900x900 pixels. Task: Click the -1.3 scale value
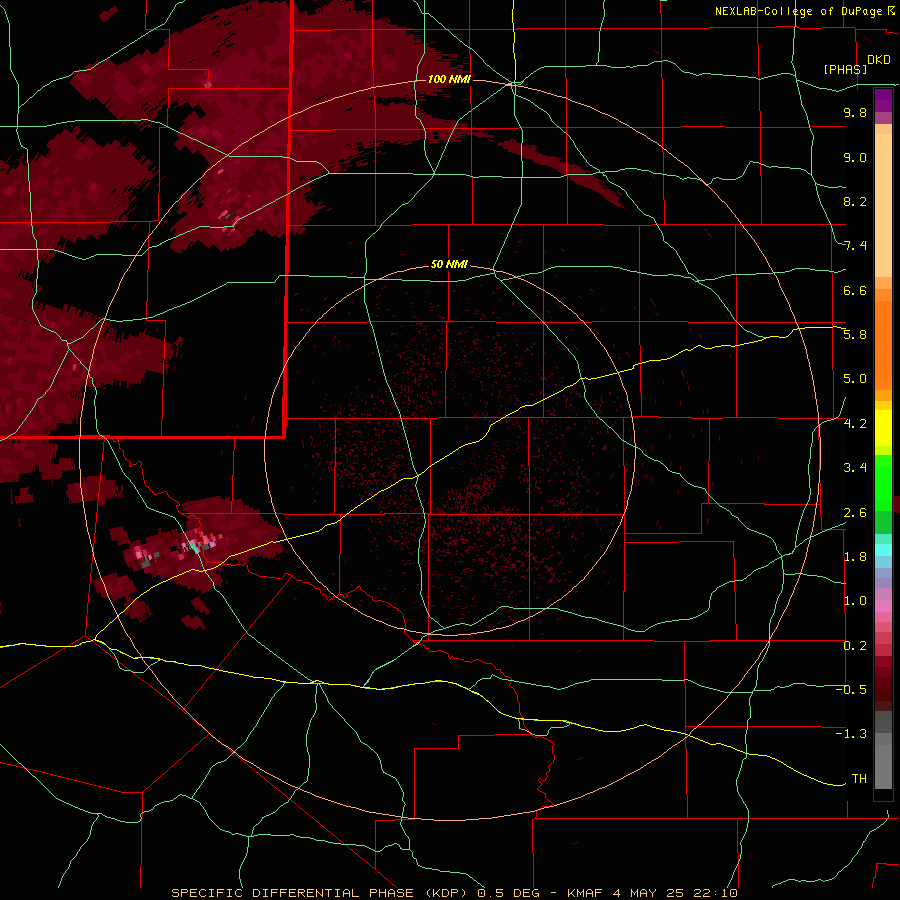[x=851, y=734]
